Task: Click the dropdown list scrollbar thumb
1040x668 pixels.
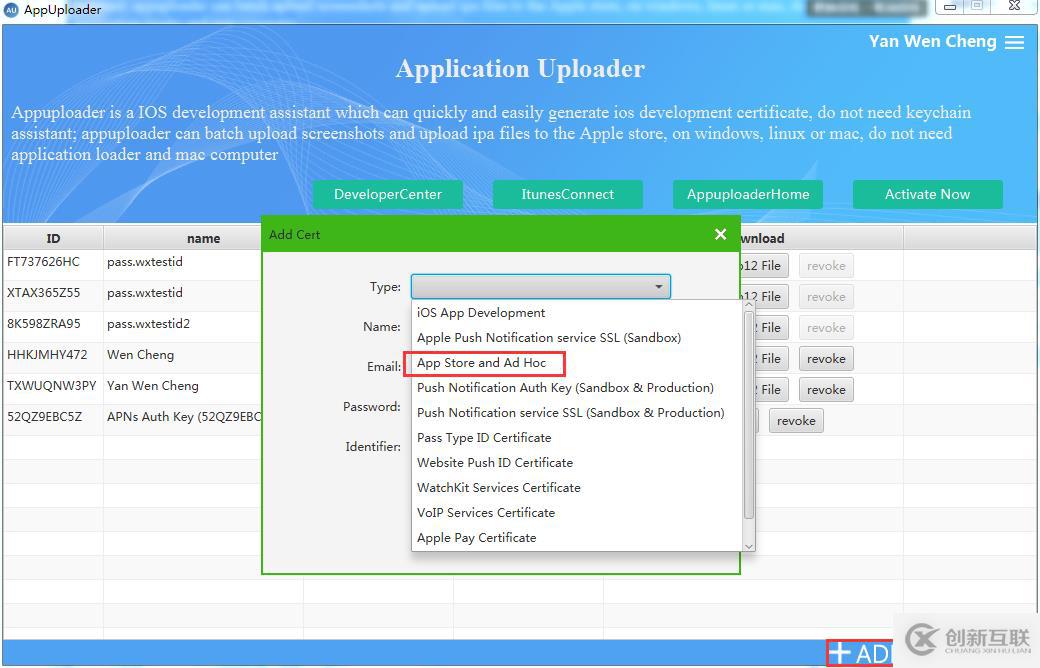Action: [749, 415]
